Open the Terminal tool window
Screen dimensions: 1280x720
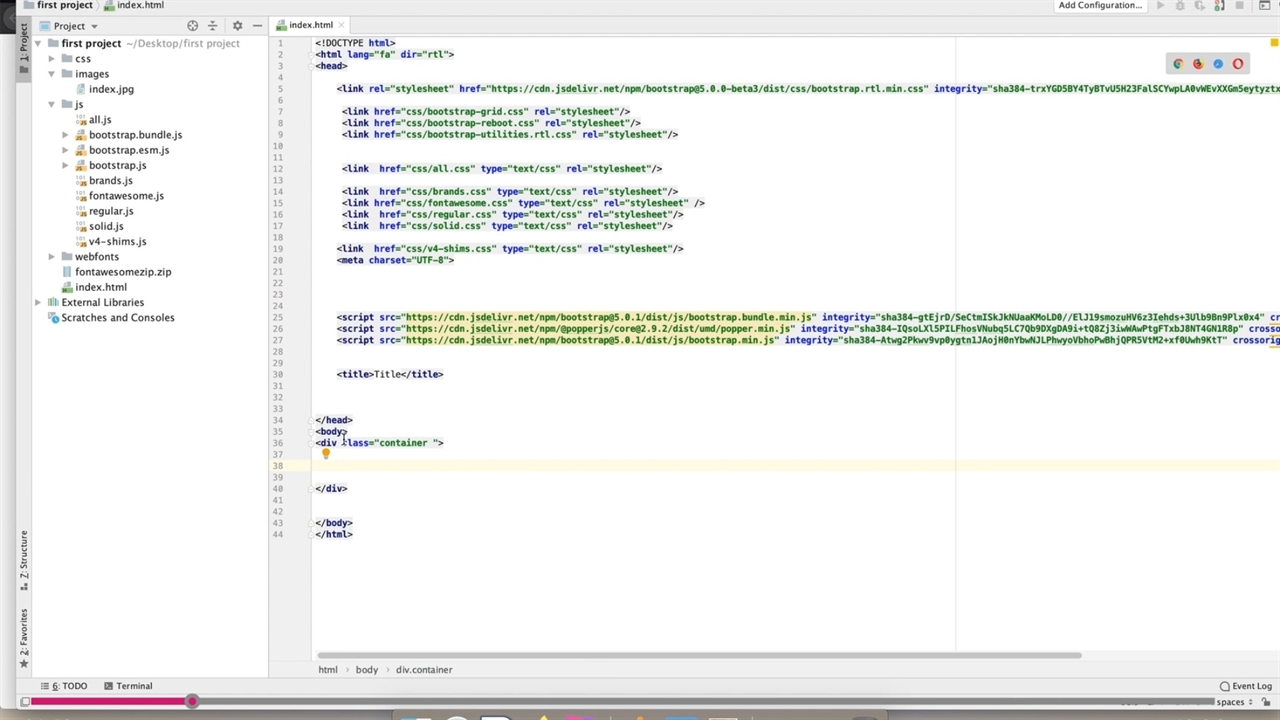128,686
